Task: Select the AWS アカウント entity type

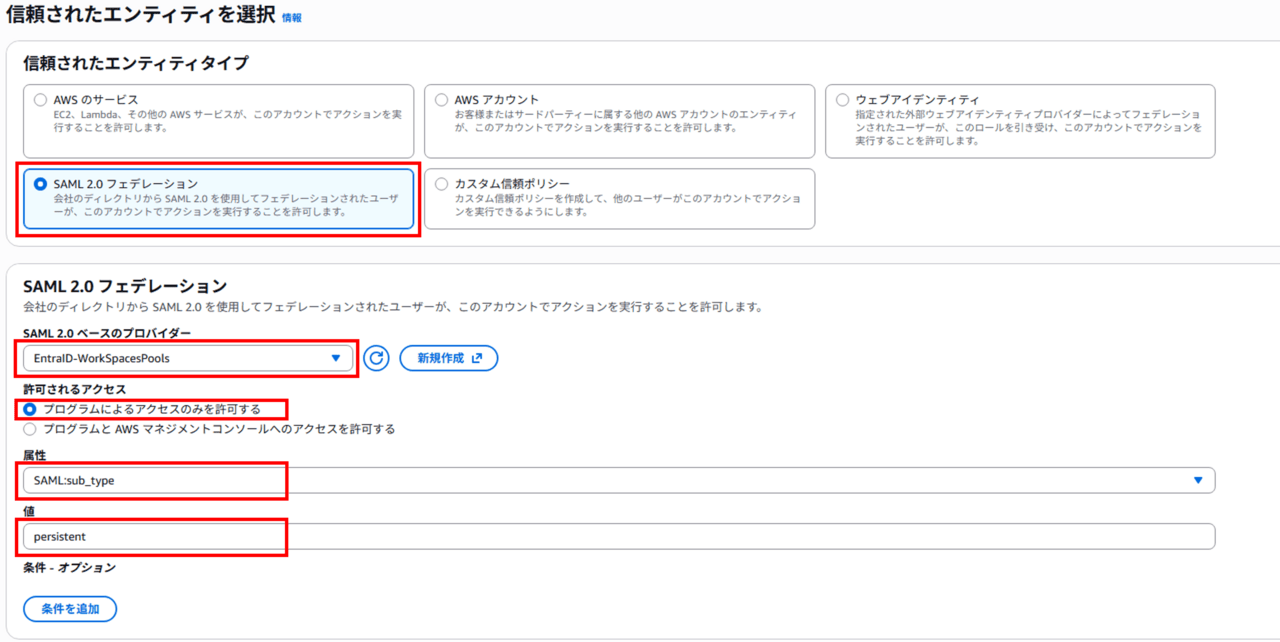Action: (441, 100)
